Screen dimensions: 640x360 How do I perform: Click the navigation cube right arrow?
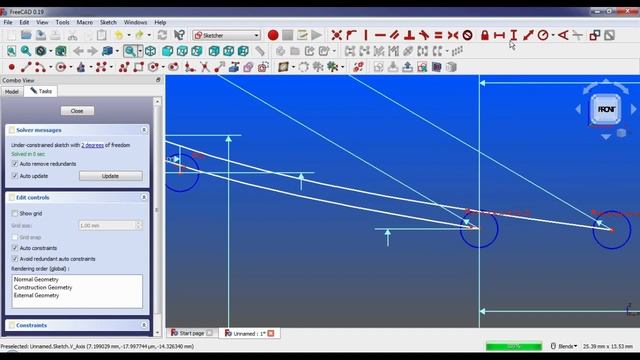coord(633,109)
